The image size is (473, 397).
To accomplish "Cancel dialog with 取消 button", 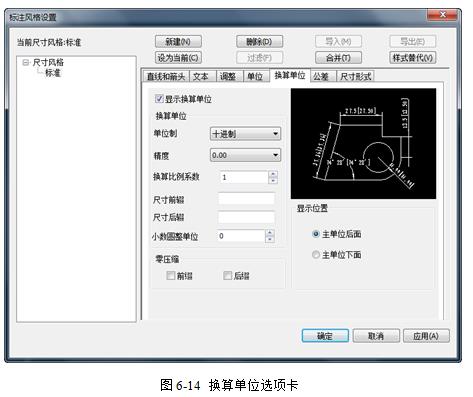I will [x=376, y=336].
